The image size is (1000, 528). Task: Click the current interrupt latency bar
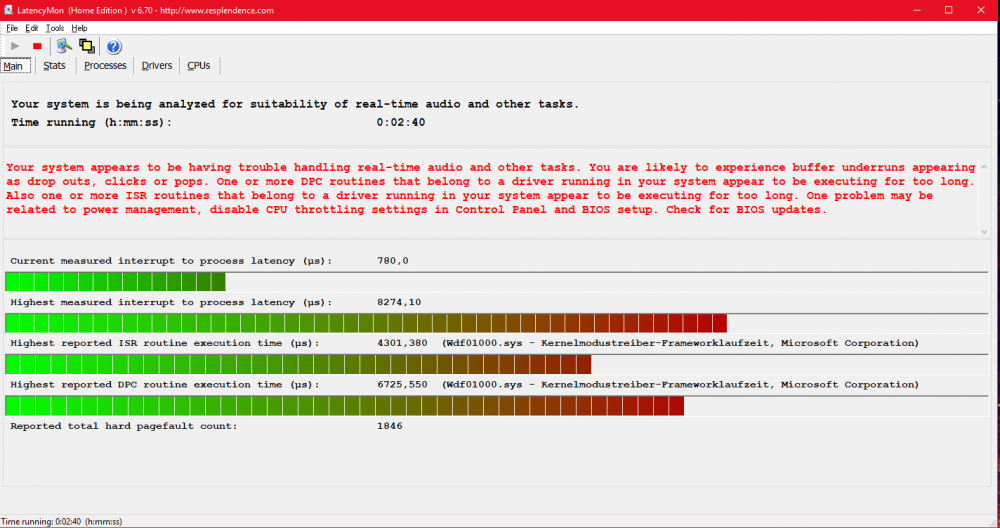[497, 281]
